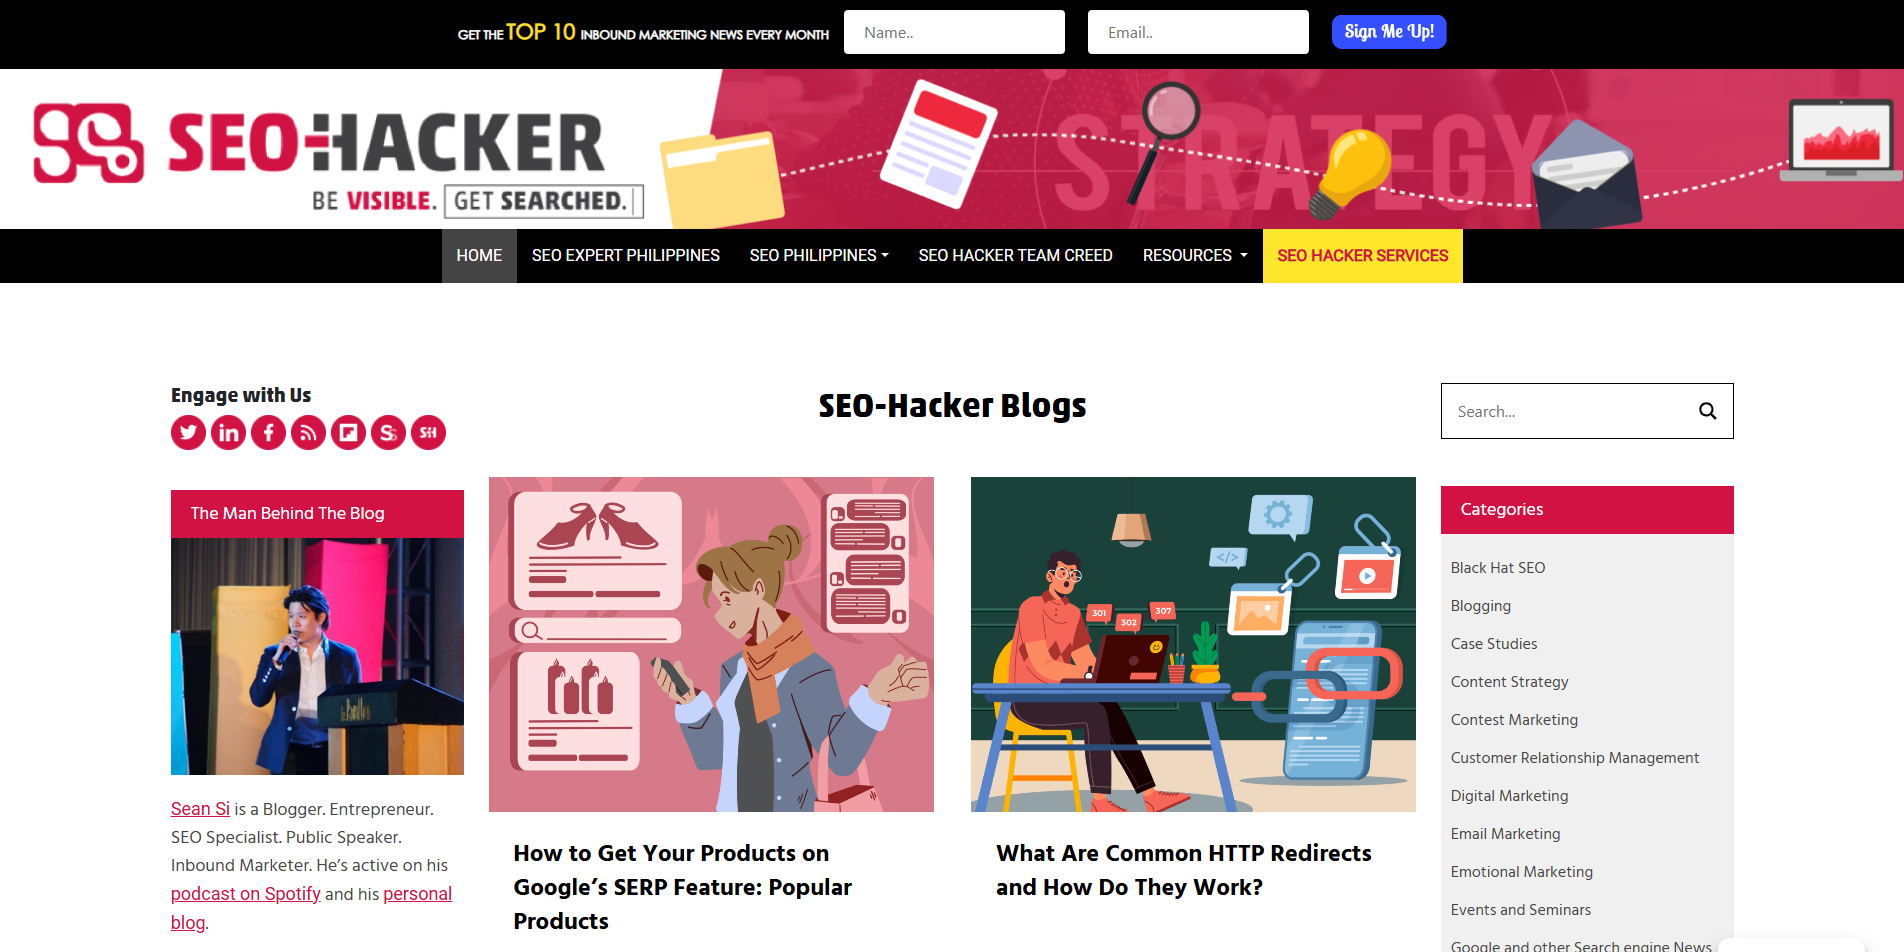
Task: Select the Black Hat SEO category
Action: tap(1497, 568)
